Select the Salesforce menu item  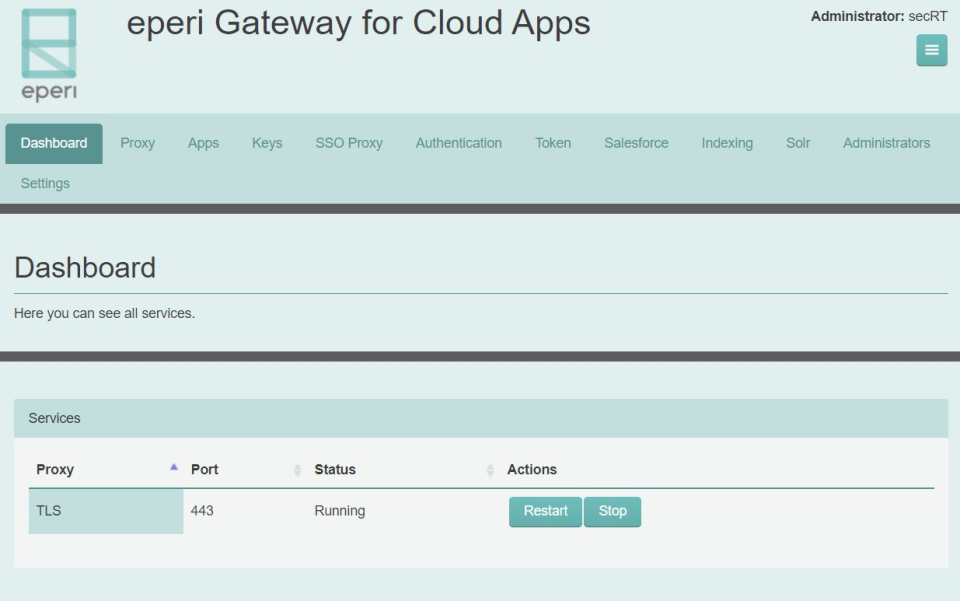click(x=634, y=143)
